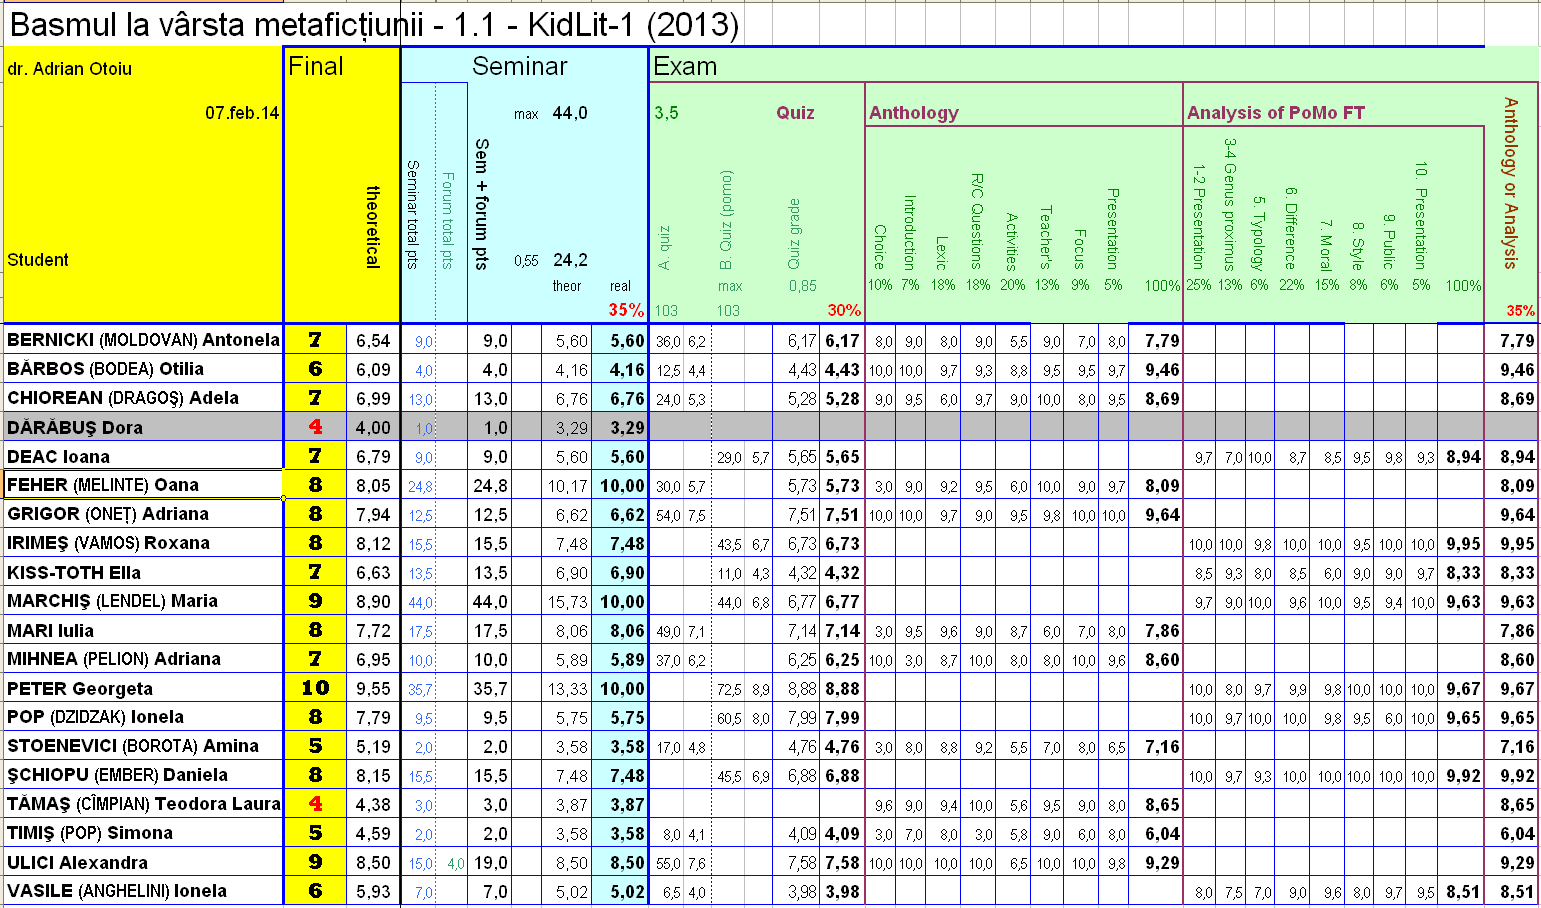Screen dimensions: 1541x908
Task: Click the 'Seminar' section header
Action: point(520,67)
